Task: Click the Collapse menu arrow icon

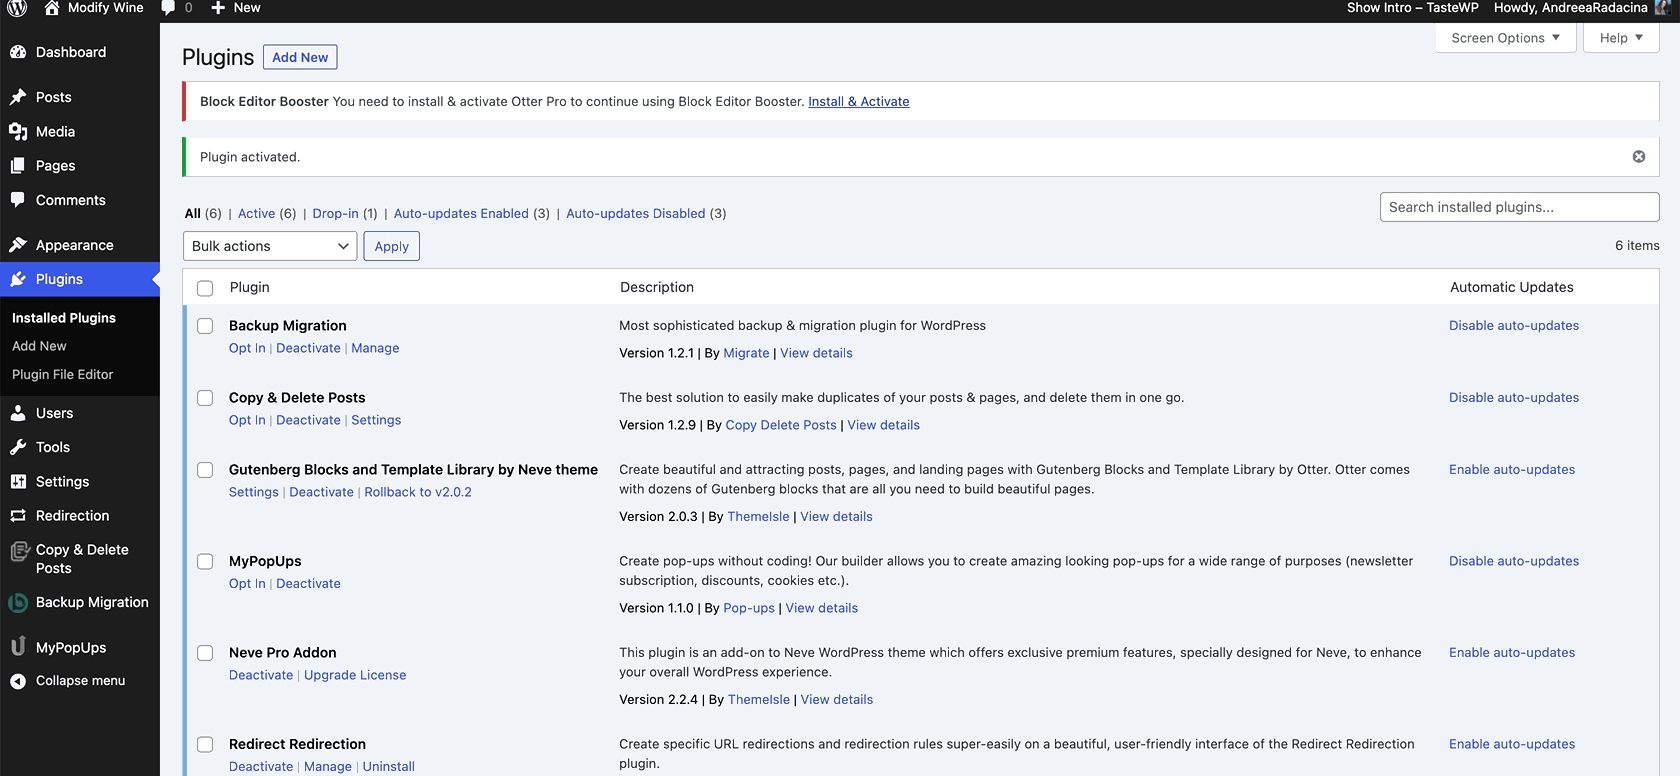Action: [x=18, y=681]
